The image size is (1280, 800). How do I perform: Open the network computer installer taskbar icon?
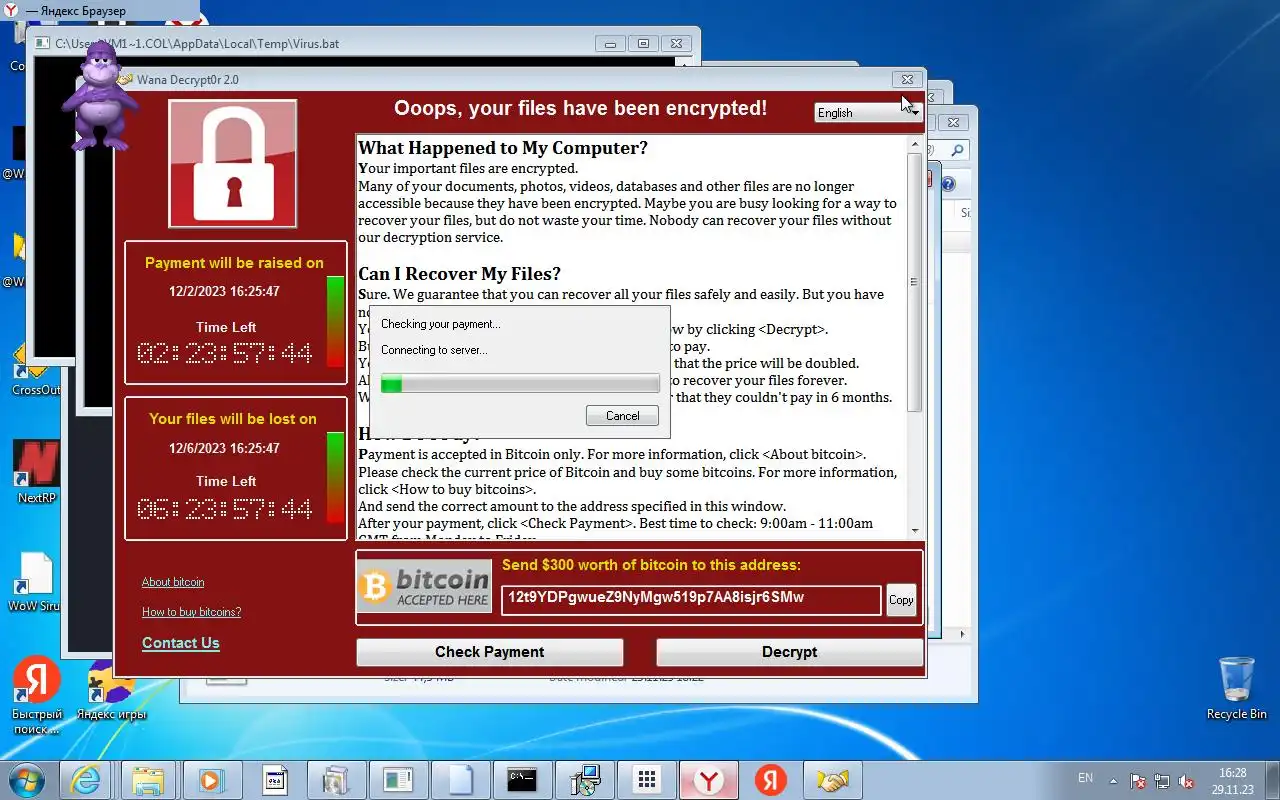584,780
